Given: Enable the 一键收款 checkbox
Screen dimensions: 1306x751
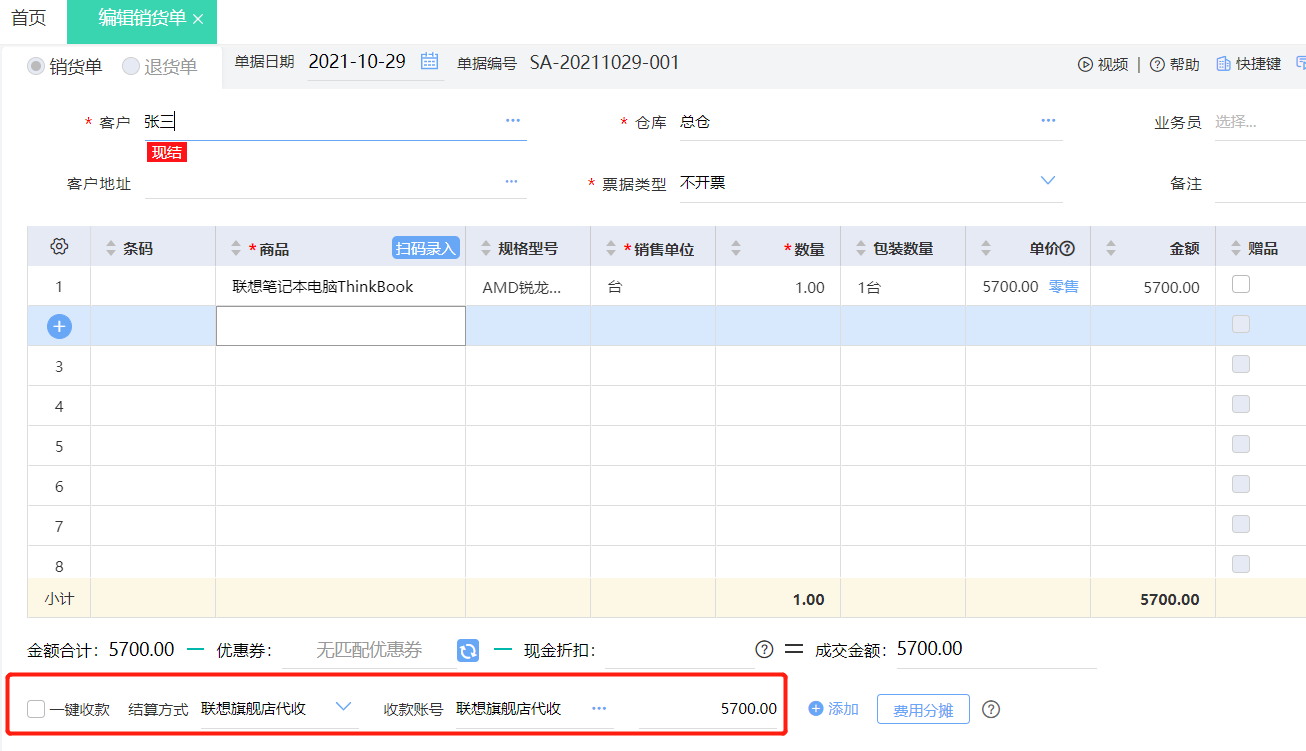Looking at the screenshot, I should (36, 709).
